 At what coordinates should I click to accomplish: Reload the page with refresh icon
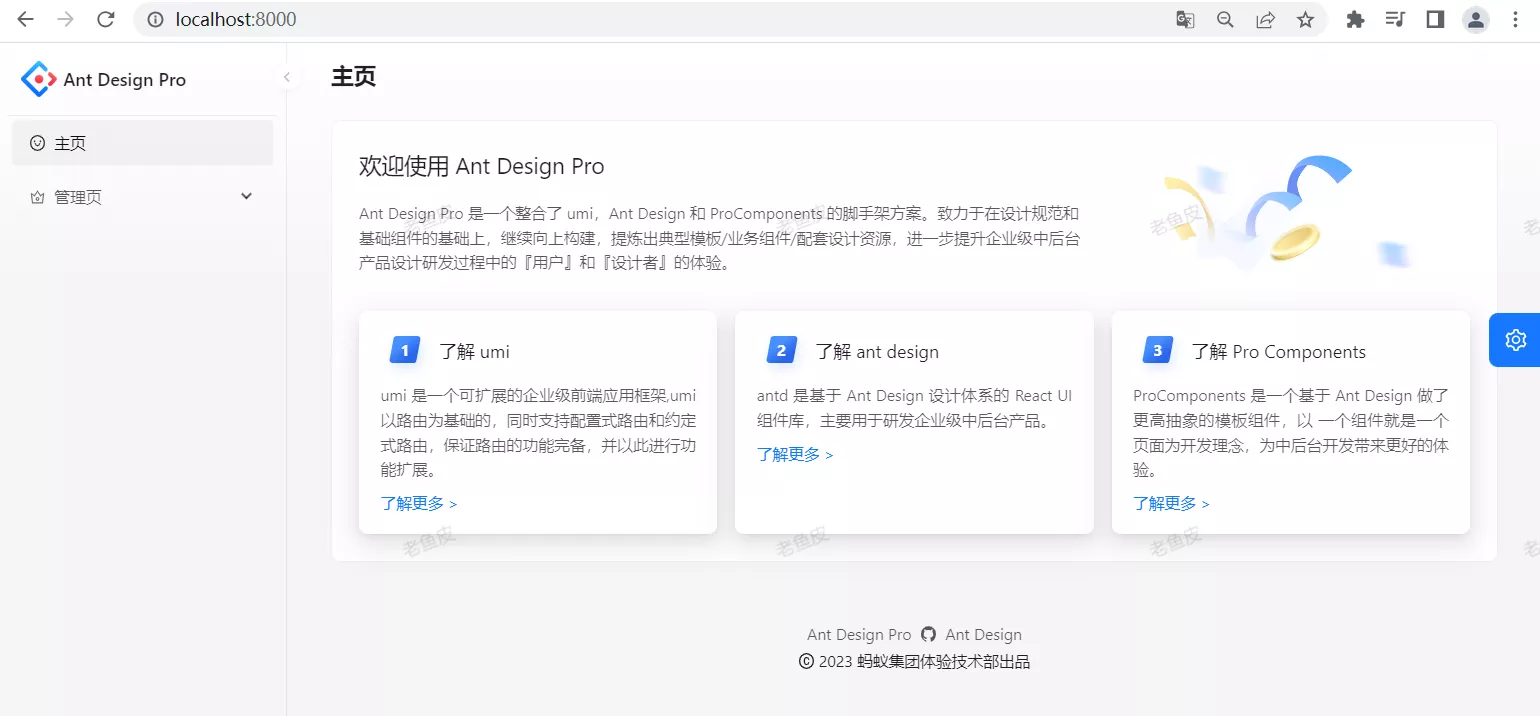(105, 19)
